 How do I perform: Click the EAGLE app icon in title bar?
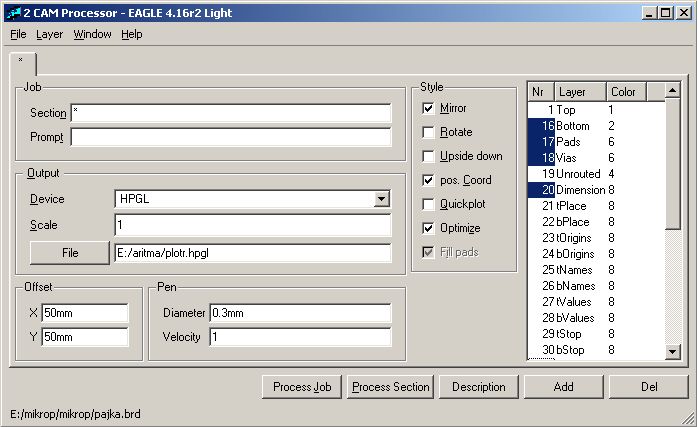(x=13, y=13)
